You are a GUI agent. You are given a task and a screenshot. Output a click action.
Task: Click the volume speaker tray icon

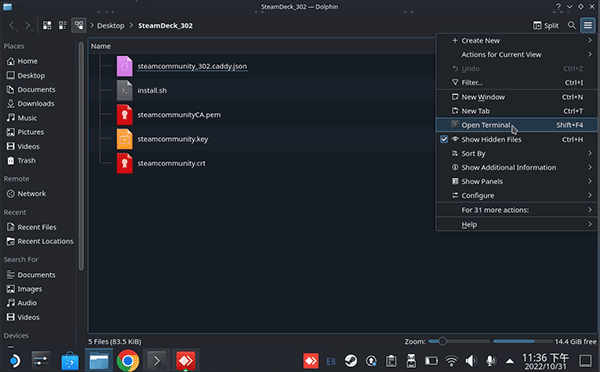[471, 361]
